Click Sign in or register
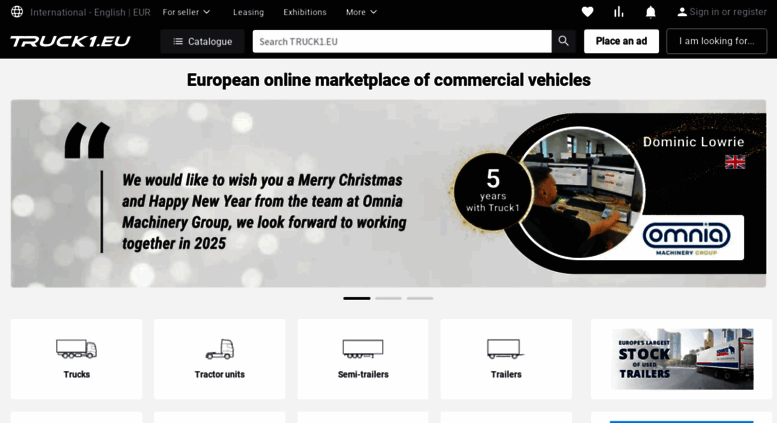The image size is (777, 423). [x=728, y=12]
